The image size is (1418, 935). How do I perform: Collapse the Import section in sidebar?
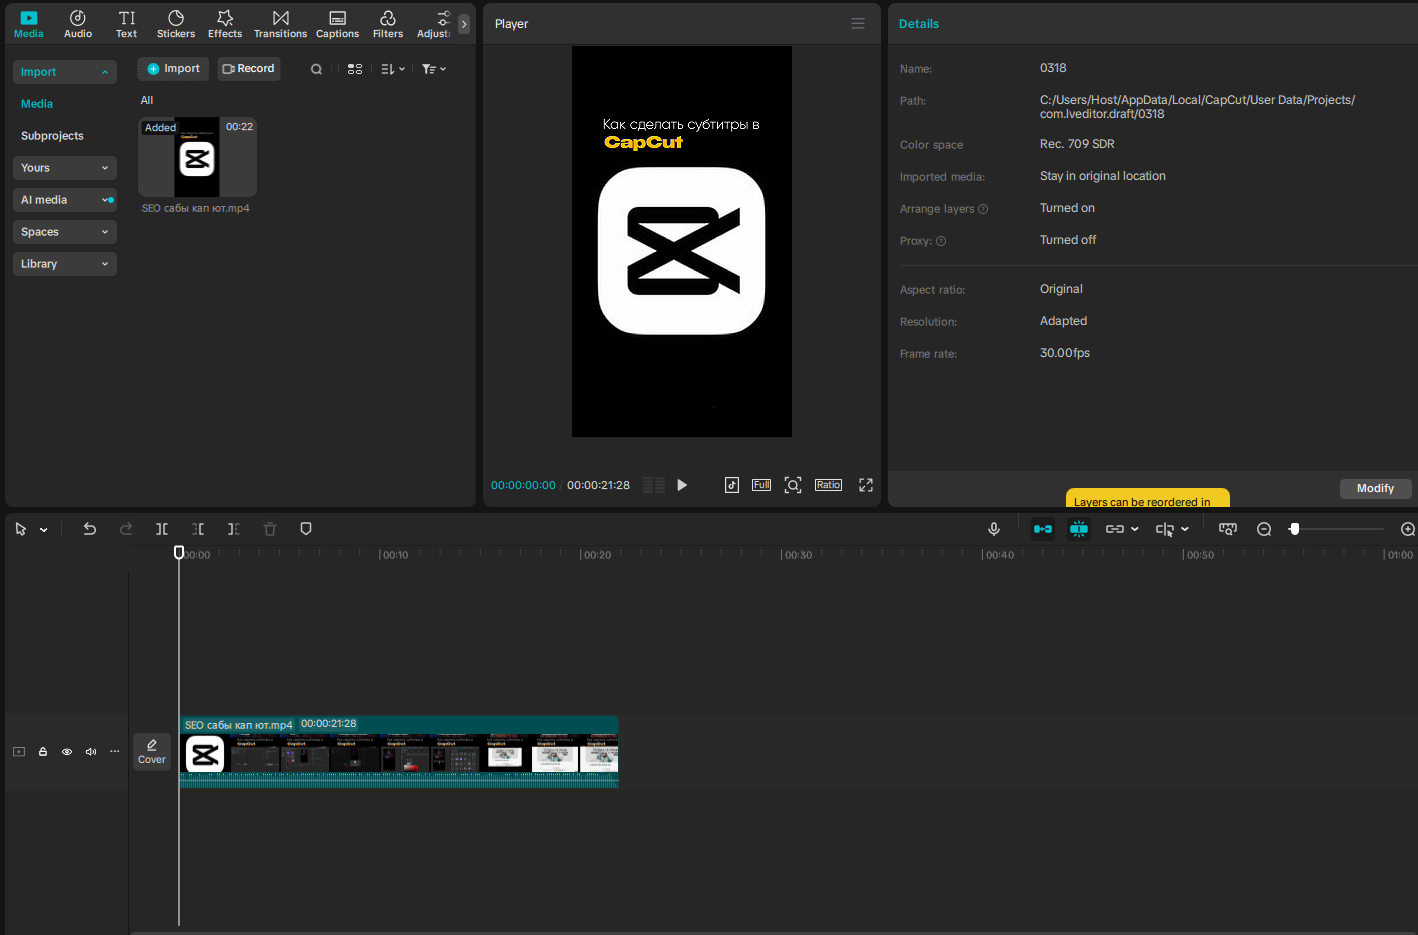pyautogui.click(x=65, y=72)
